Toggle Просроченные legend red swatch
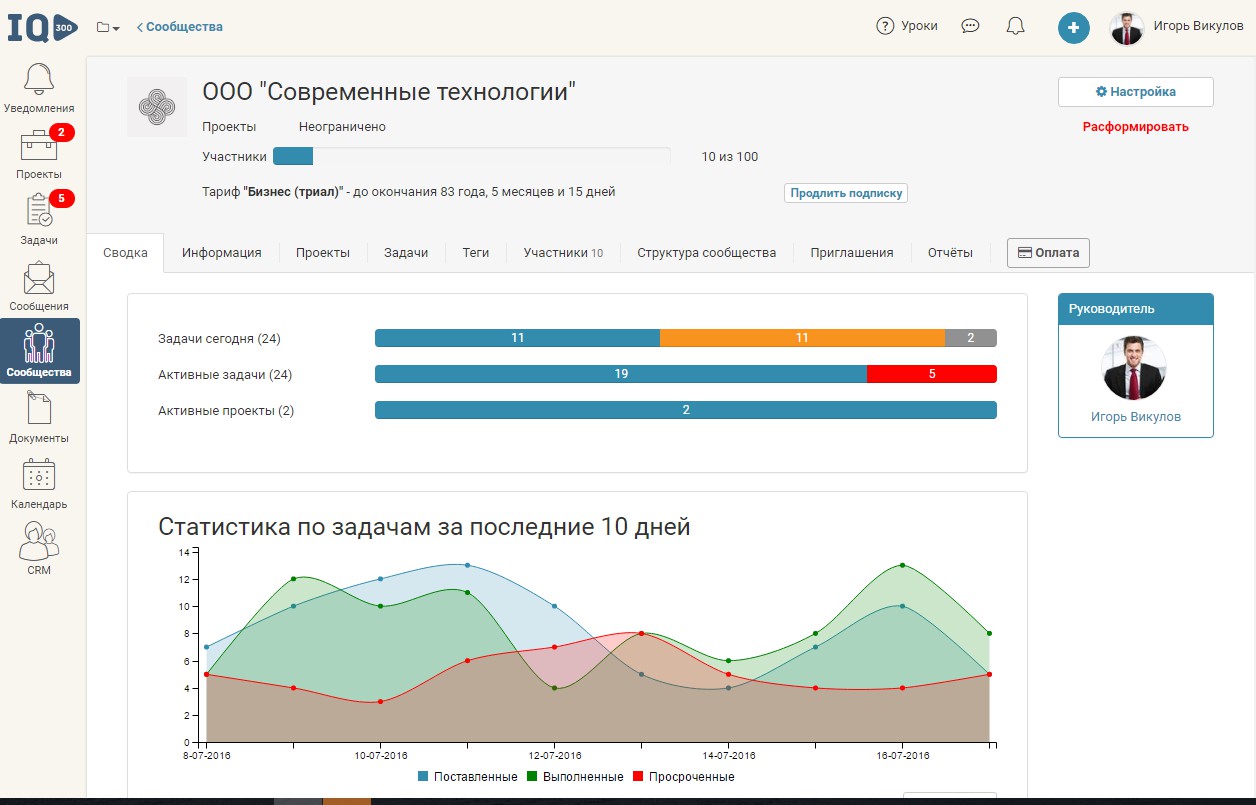The image size is (1256, 805). 637,777
